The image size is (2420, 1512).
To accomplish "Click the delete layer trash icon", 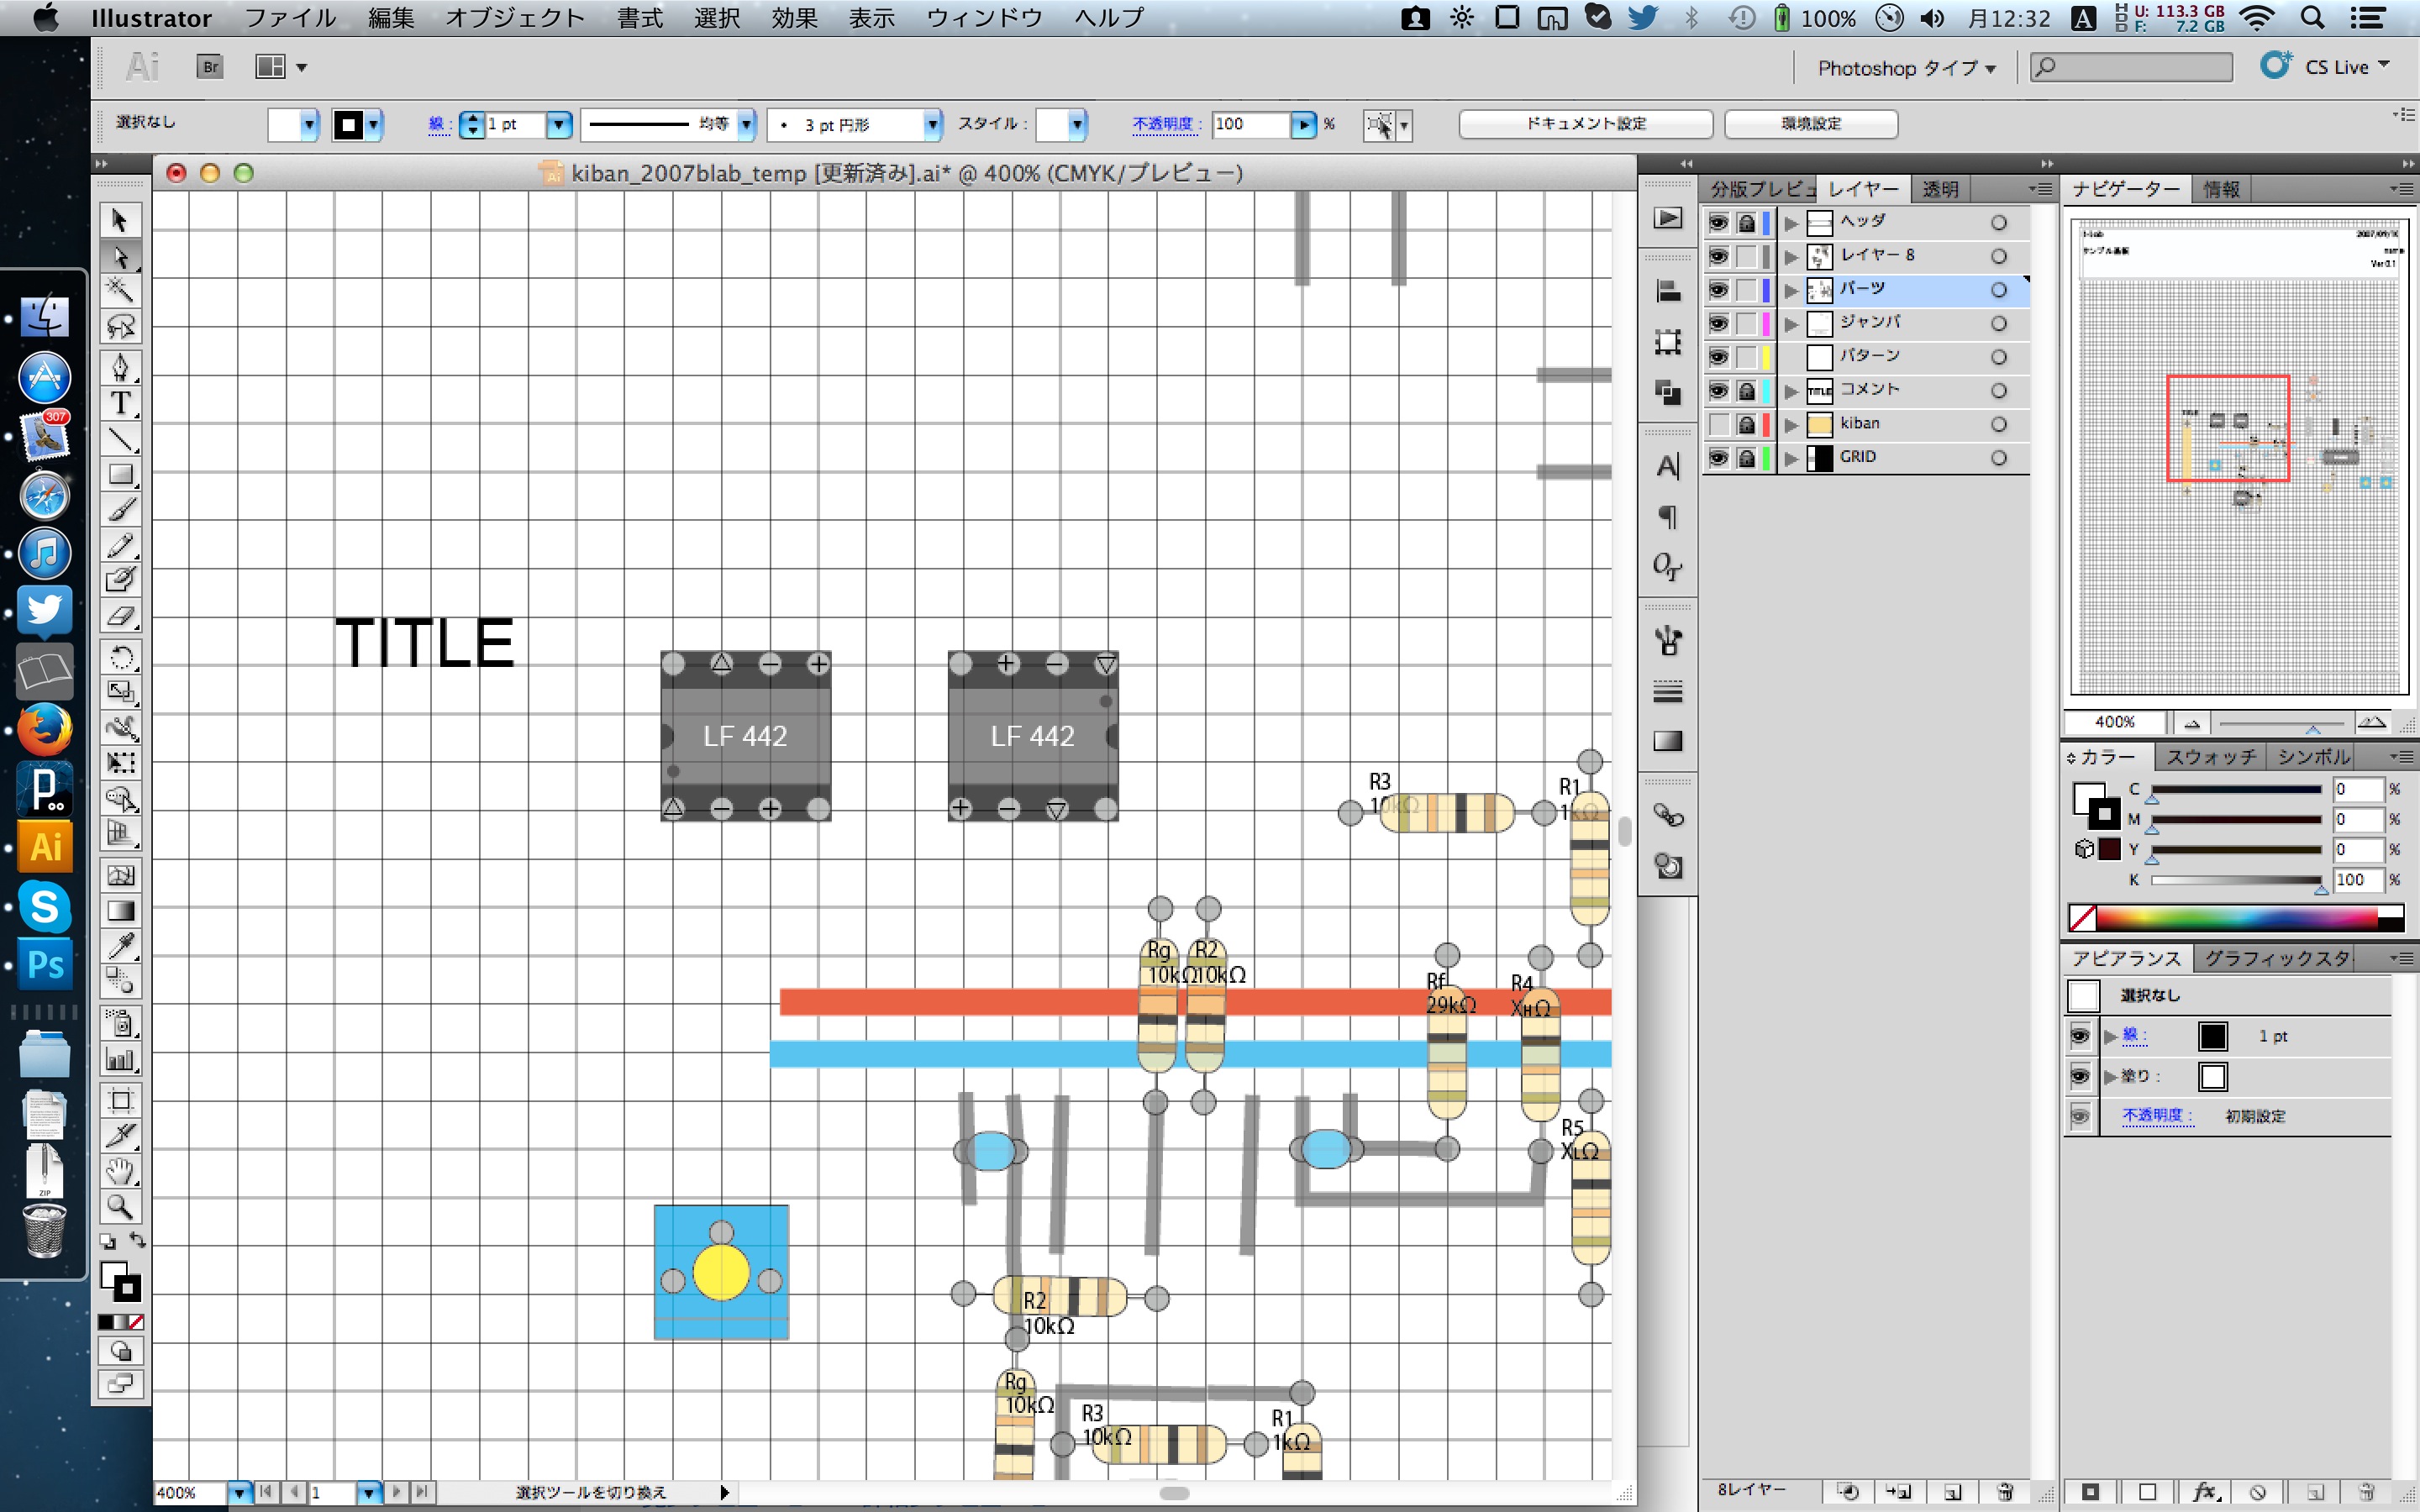I will click(2004, 1491).
